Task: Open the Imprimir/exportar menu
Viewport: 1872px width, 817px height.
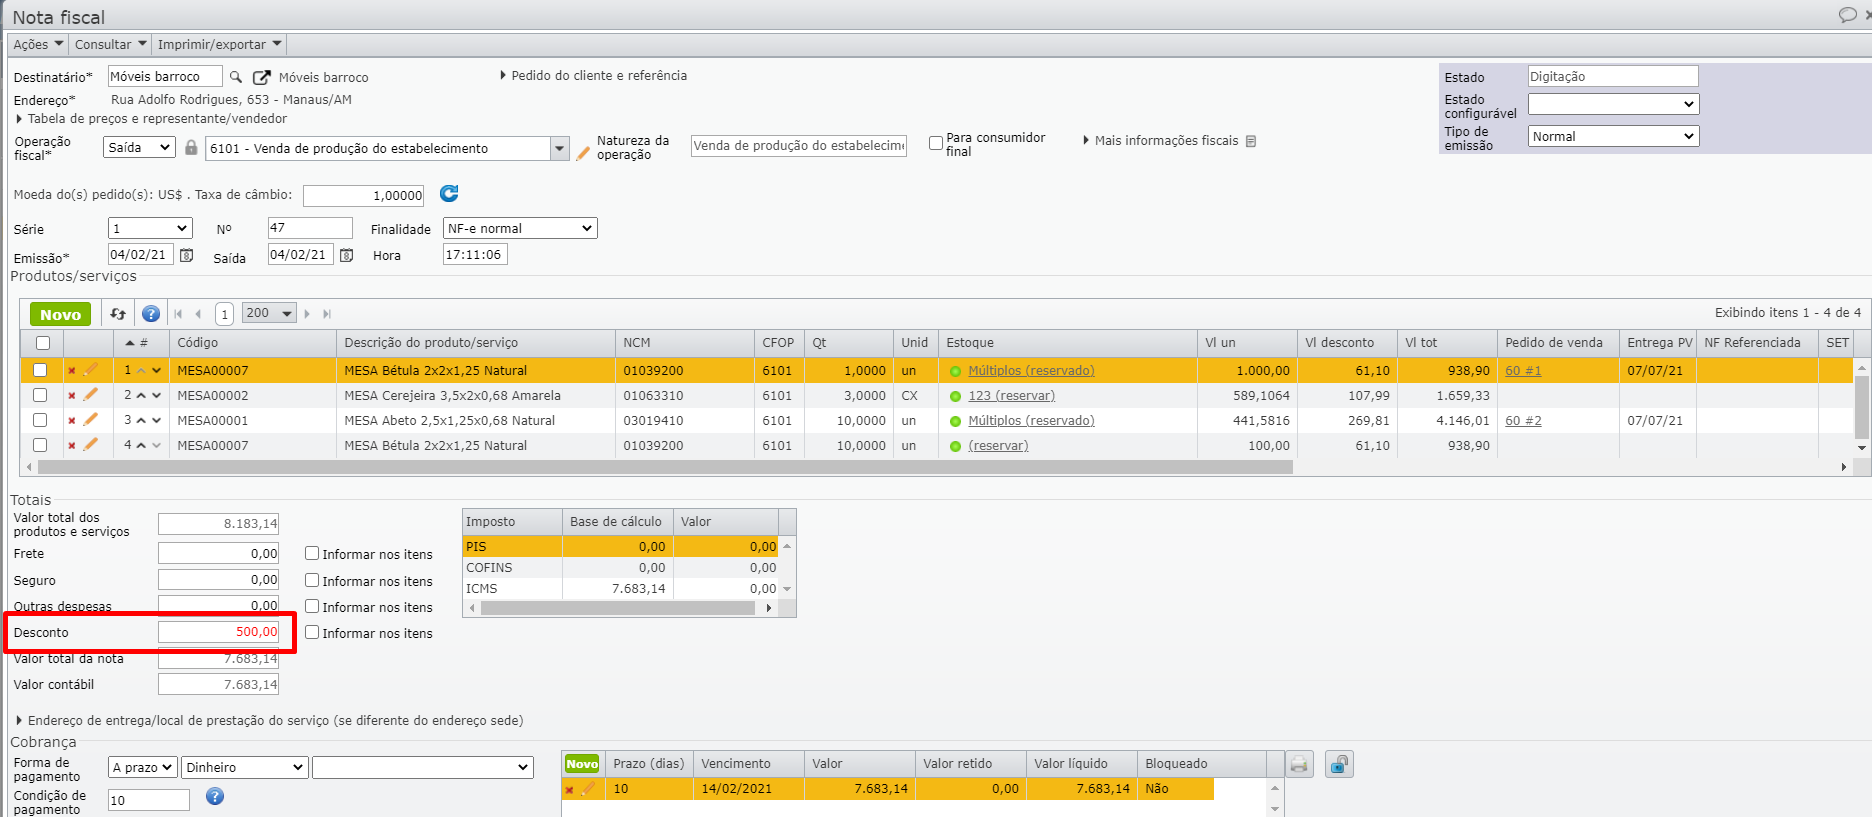Action: tap(220, 44)
